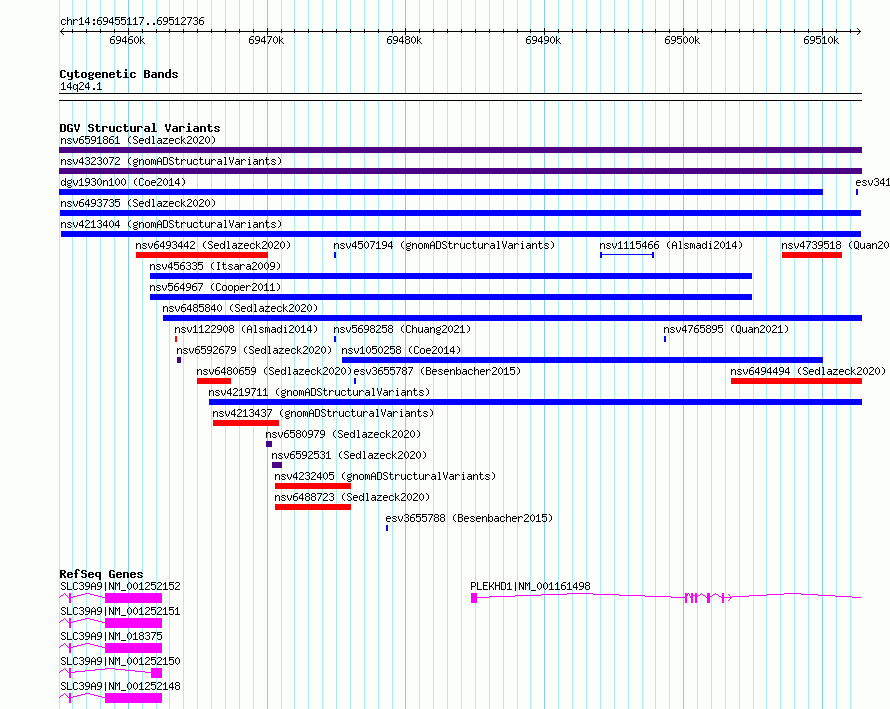Image resolution: width=890 pixels, height=709 pixels.
Task: Select the SLC39A9|NM_001252148 gene label
Action: (120, 686)
